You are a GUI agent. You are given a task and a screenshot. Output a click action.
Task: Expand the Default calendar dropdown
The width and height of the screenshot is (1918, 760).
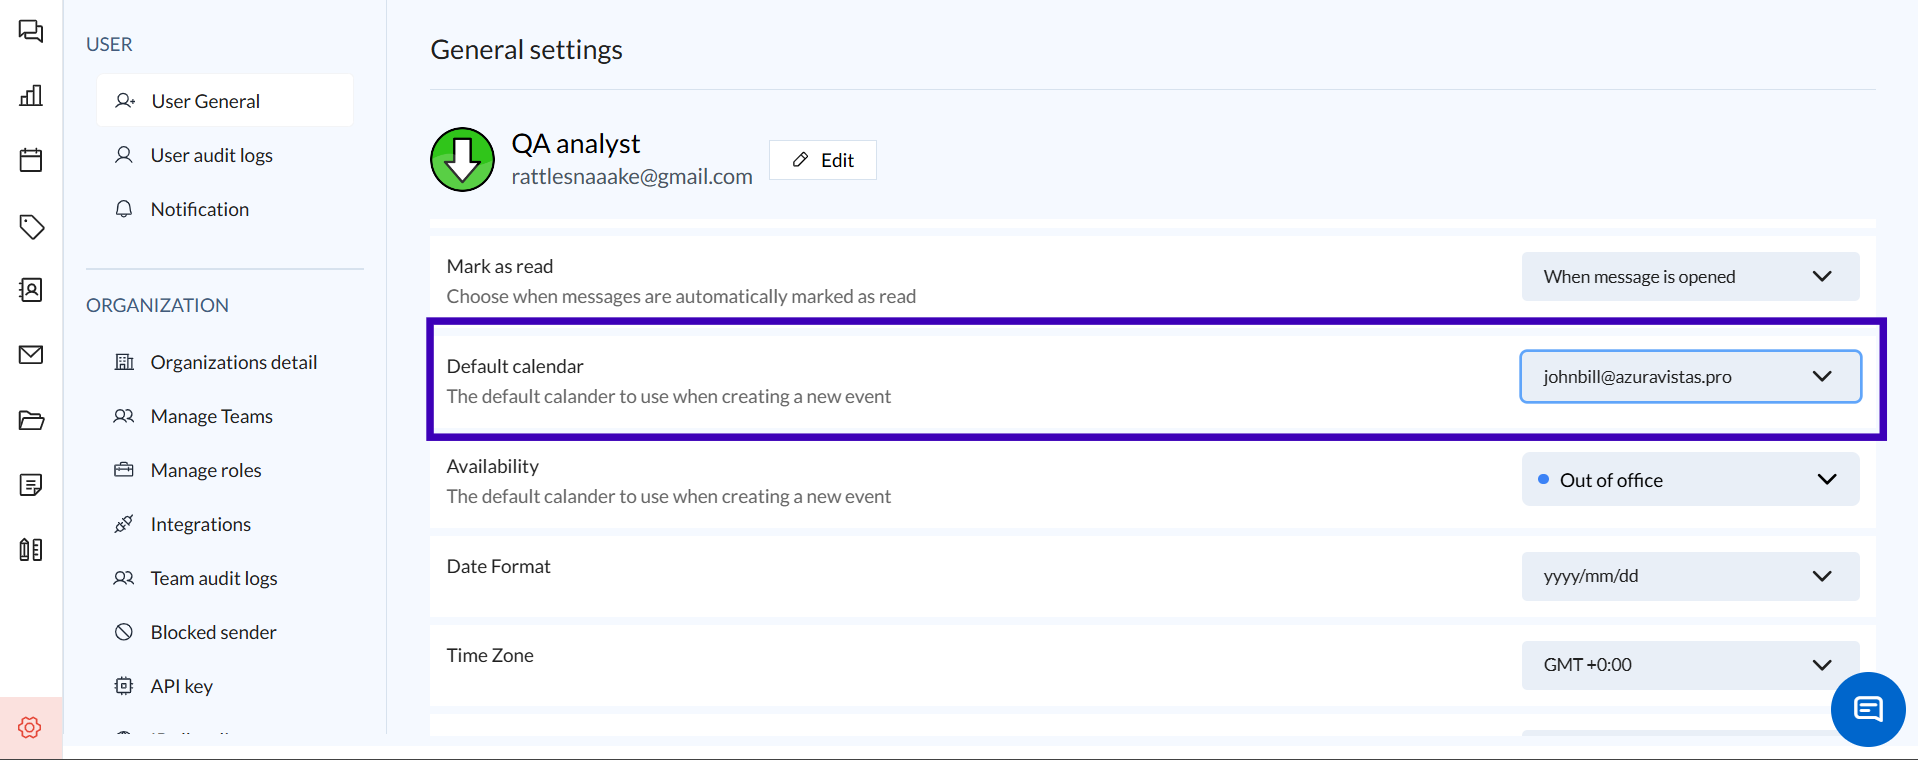coord(1689,377)
